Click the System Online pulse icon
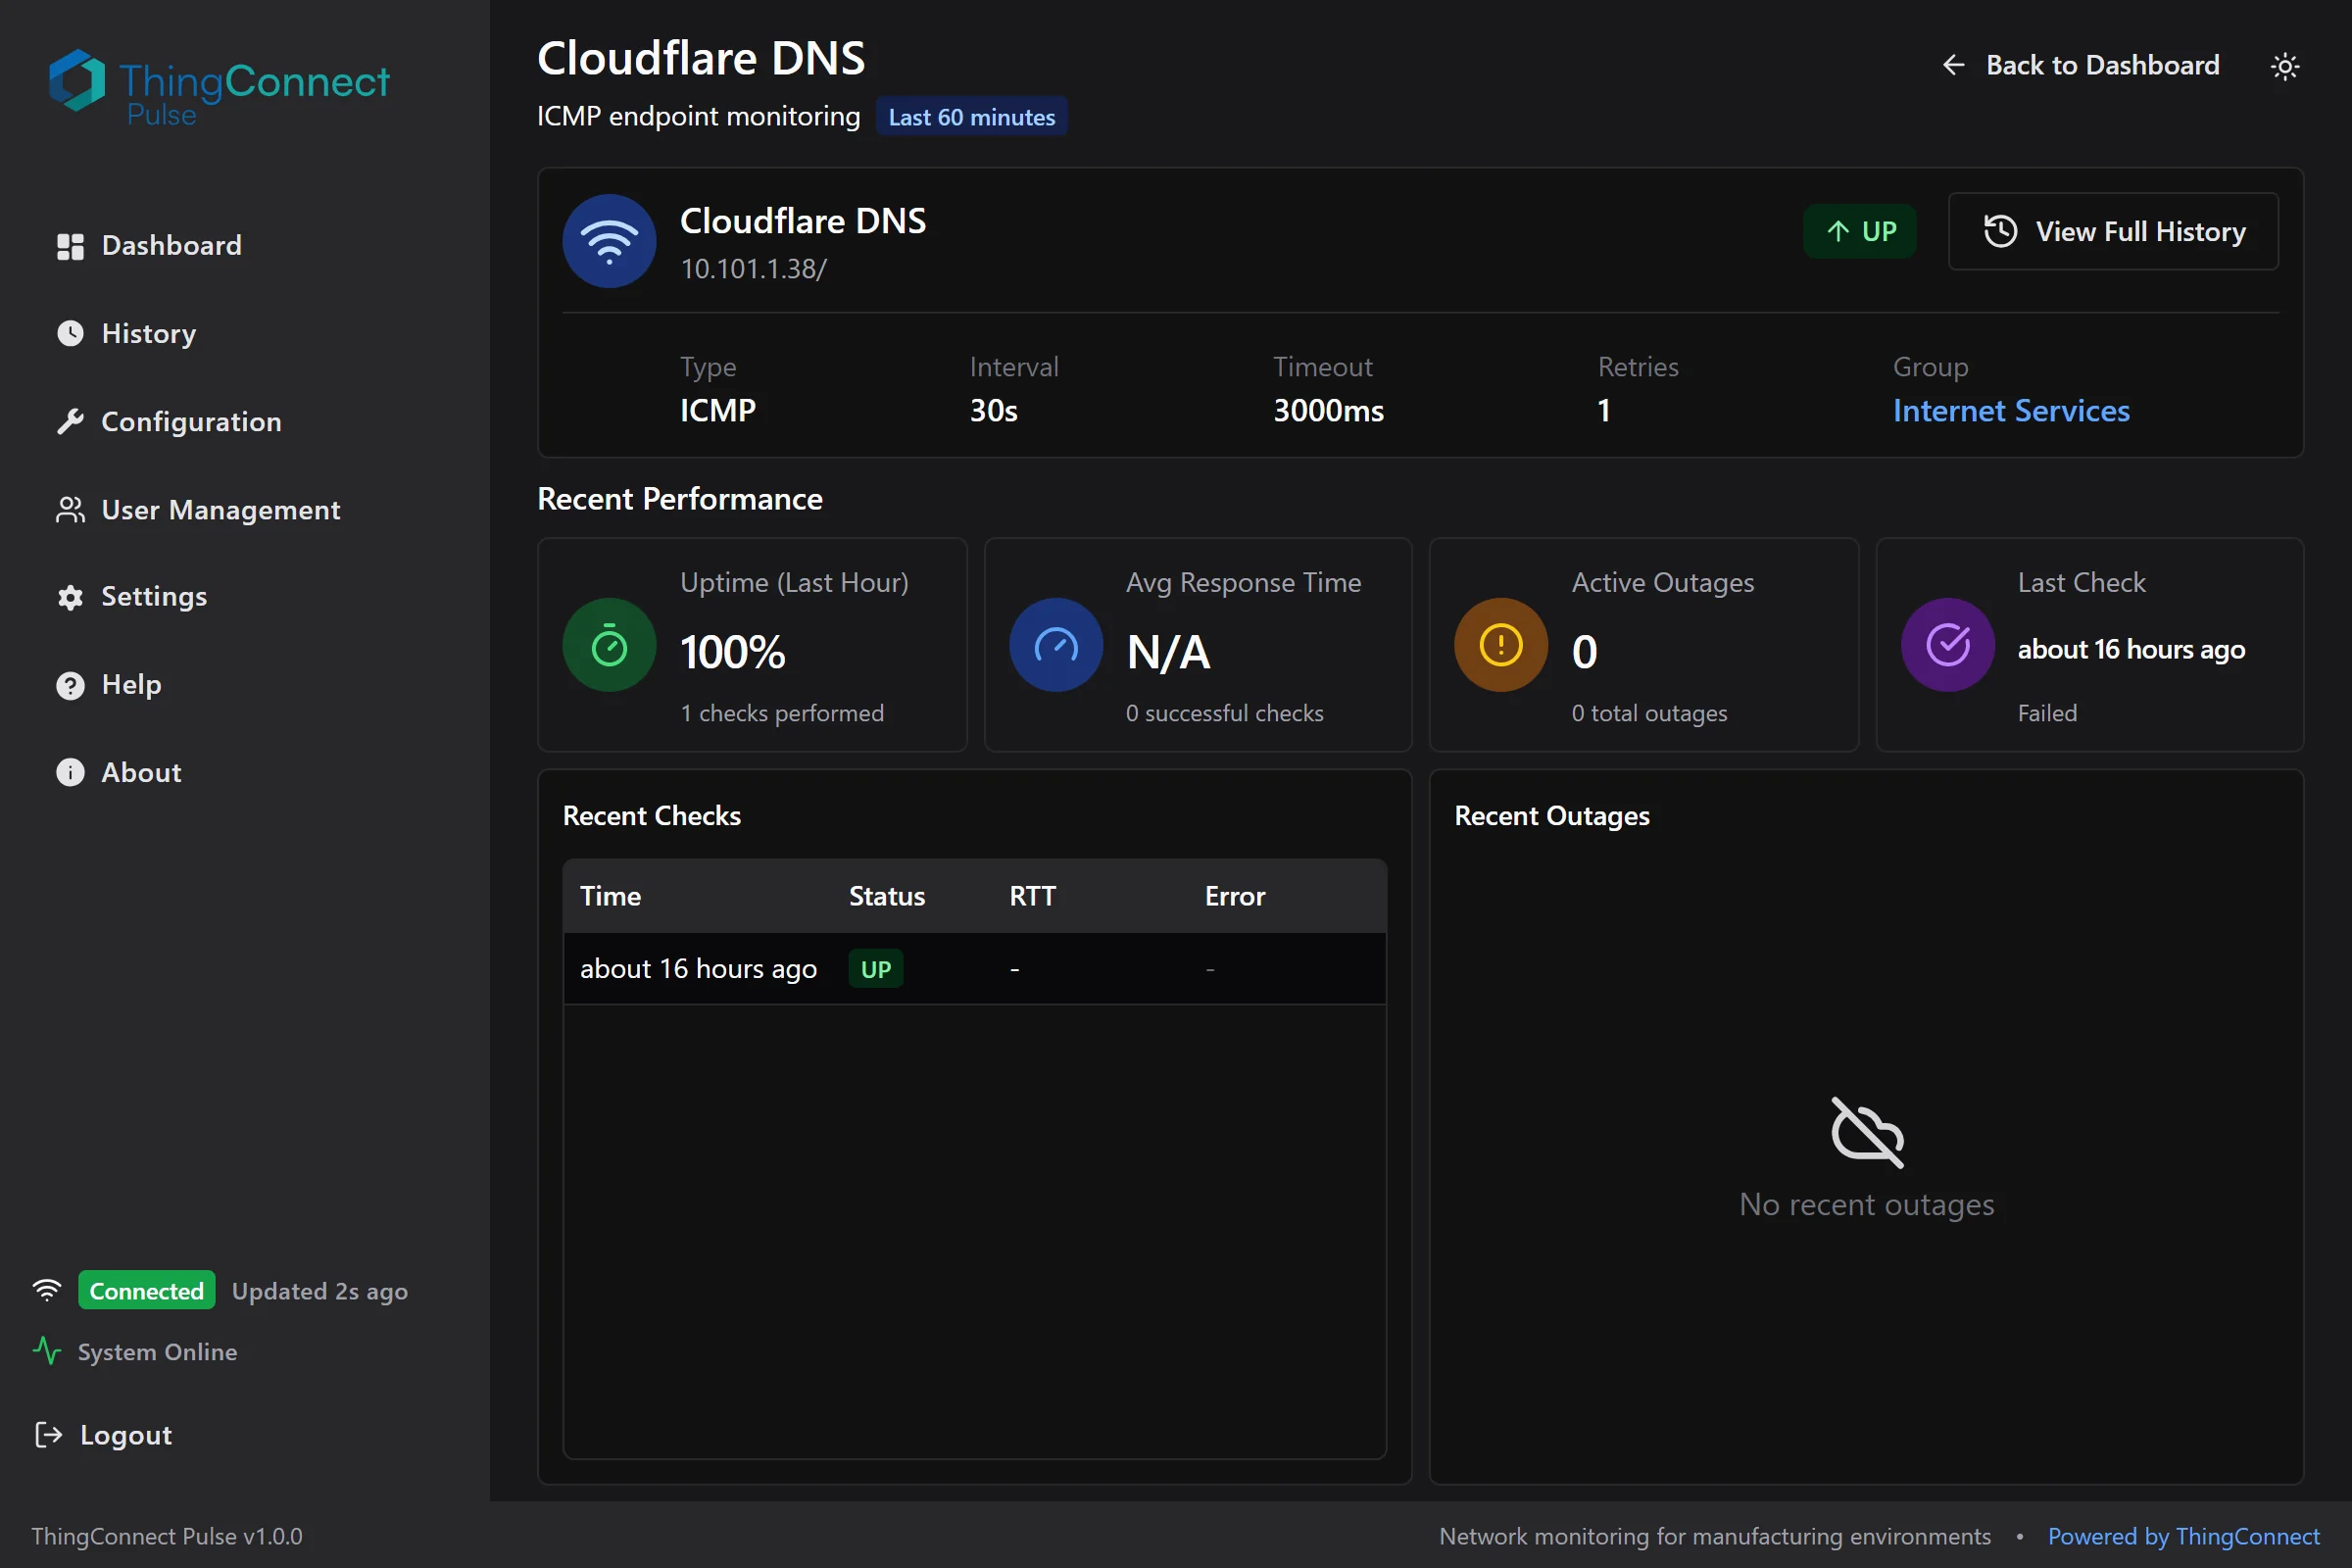This screenshot has width=2352, height=1568. (46, 1351)
